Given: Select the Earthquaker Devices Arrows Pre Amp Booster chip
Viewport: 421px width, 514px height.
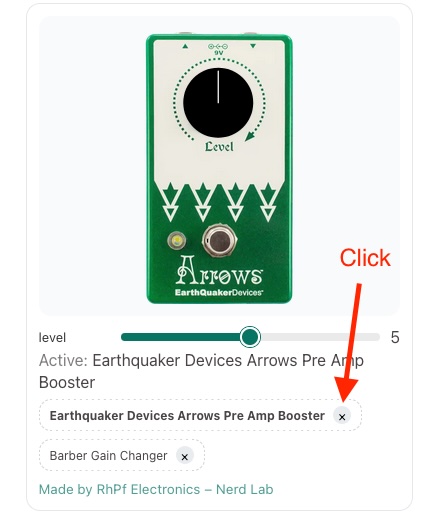Looking at the screenshot, I should tap(187, 416).
